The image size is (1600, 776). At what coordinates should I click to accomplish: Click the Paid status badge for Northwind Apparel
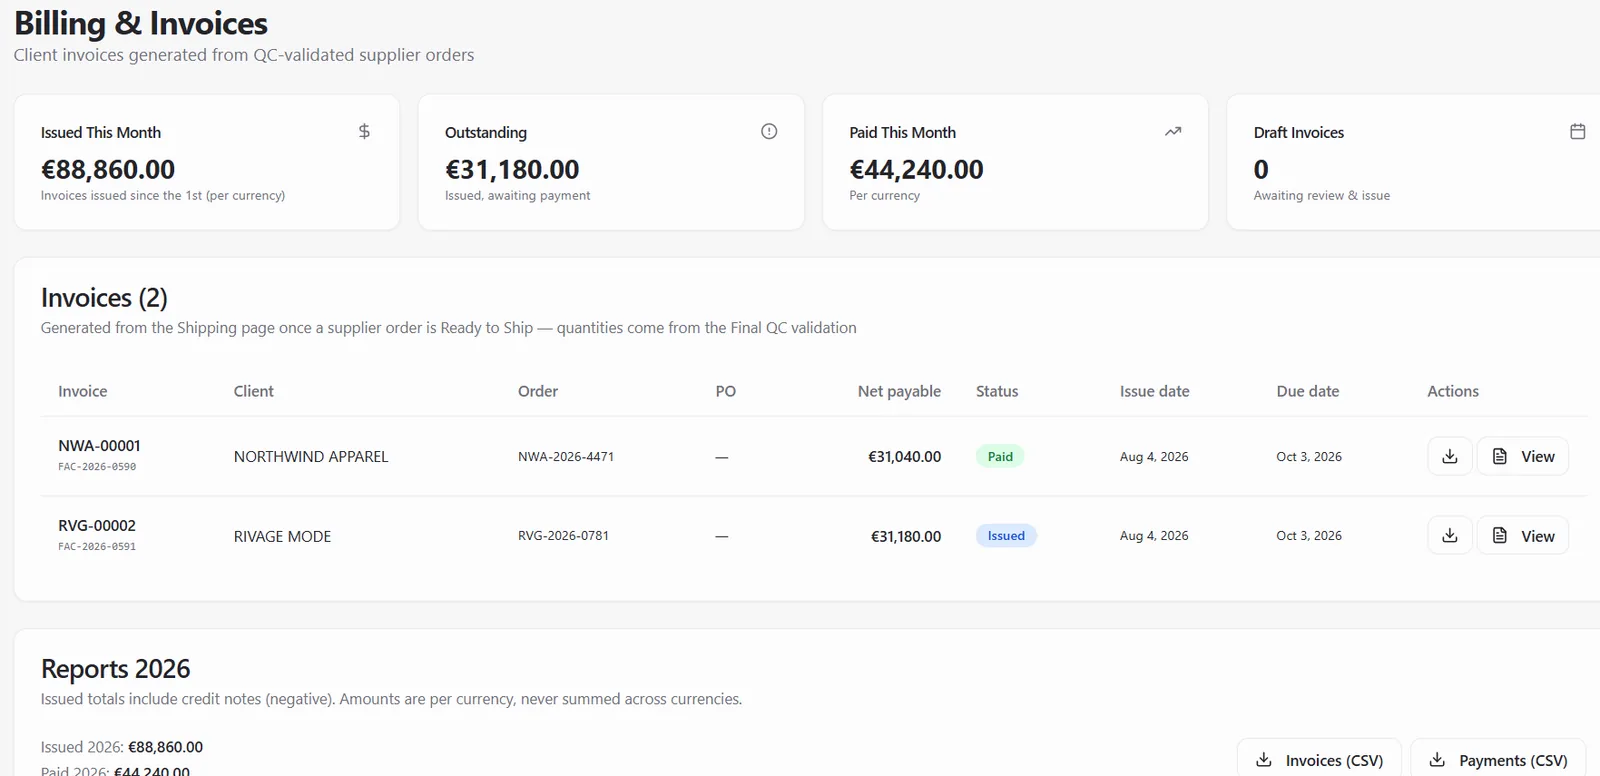(x=1000, y=456)
